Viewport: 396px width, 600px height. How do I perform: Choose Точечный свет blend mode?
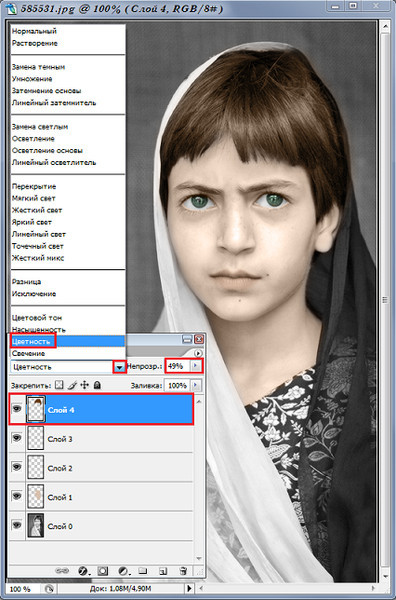coord(37,246)
